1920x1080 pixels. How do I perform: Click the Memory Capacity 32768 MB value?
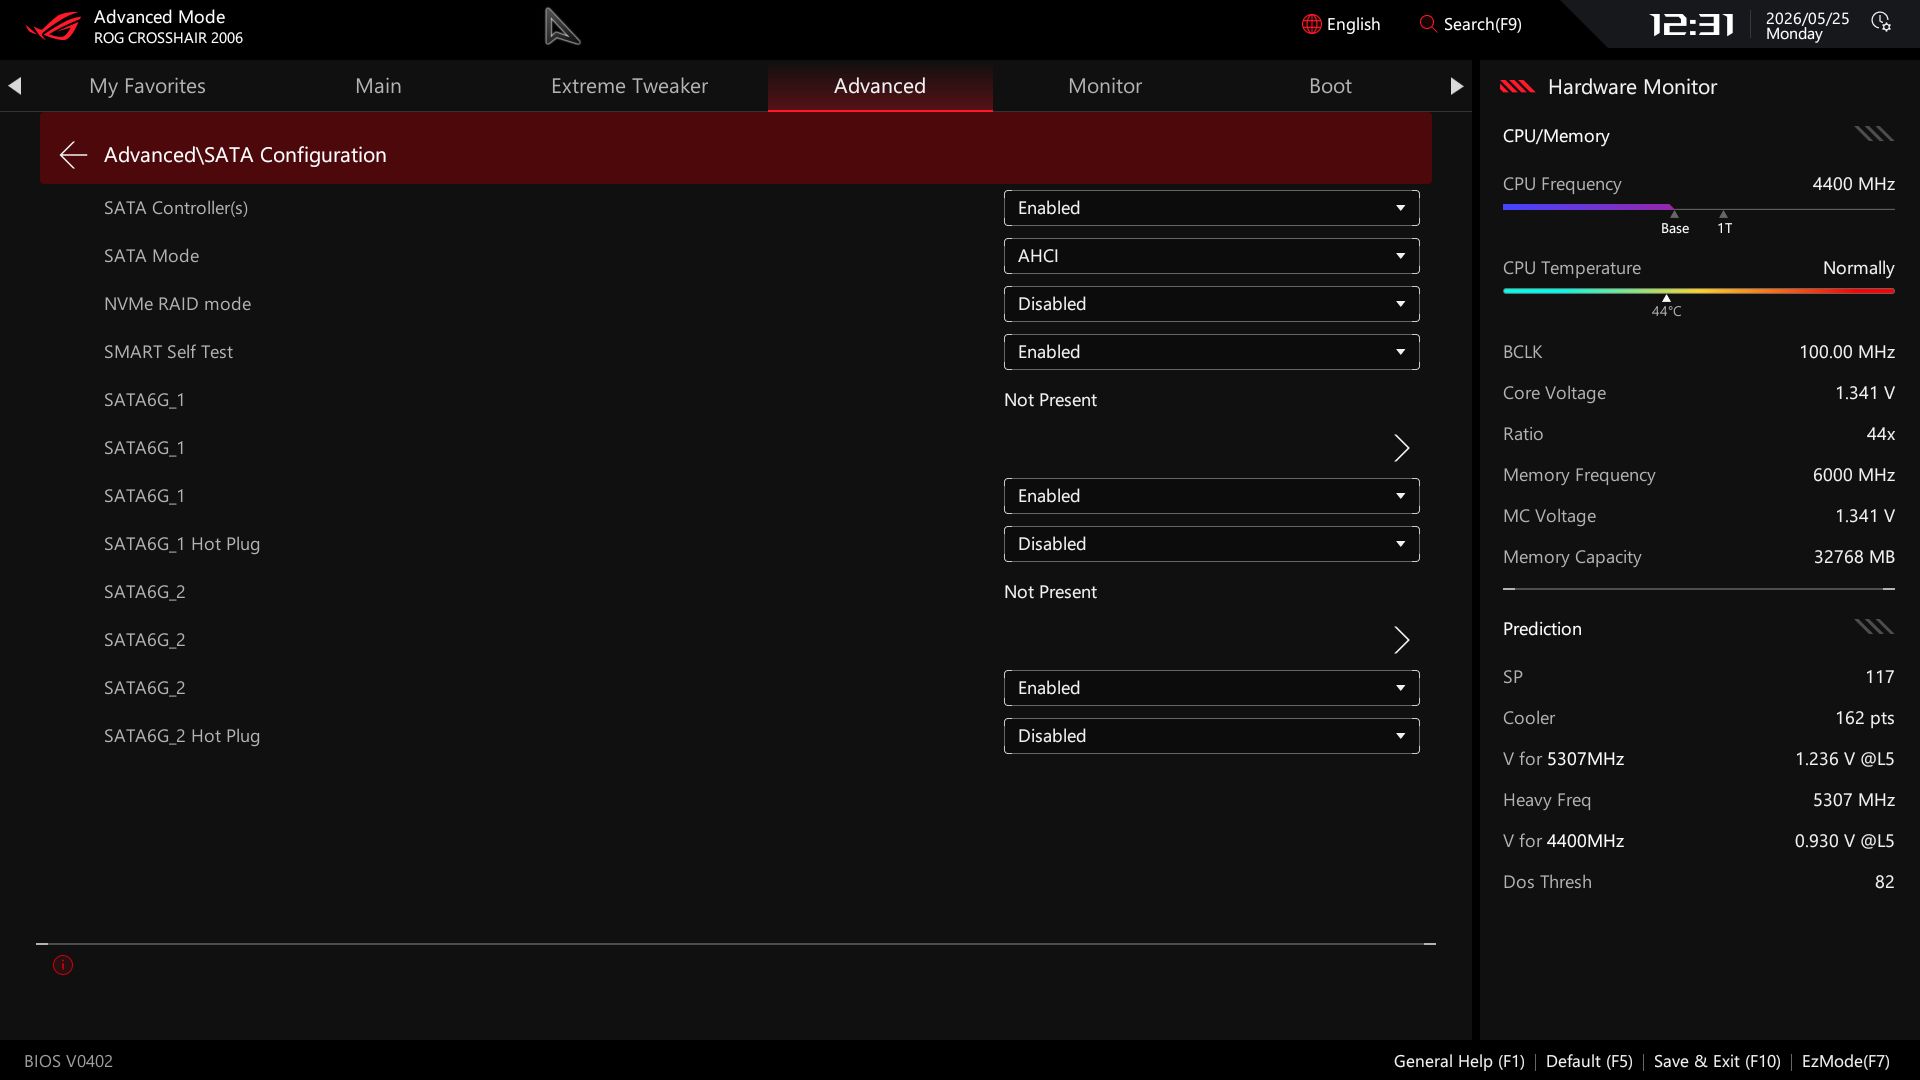point(1854,557)
